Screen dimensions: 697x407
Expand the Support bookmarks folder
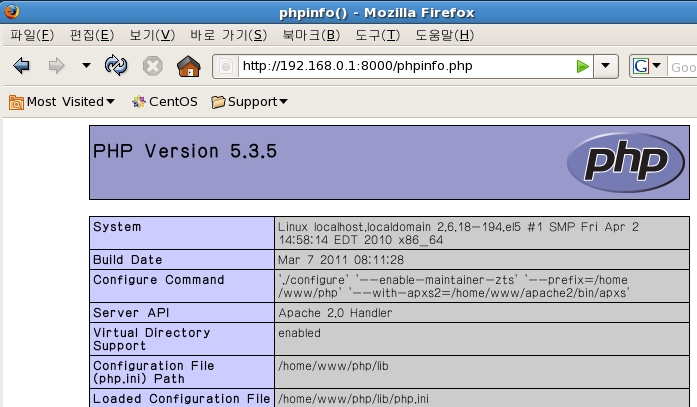(249, 102)
